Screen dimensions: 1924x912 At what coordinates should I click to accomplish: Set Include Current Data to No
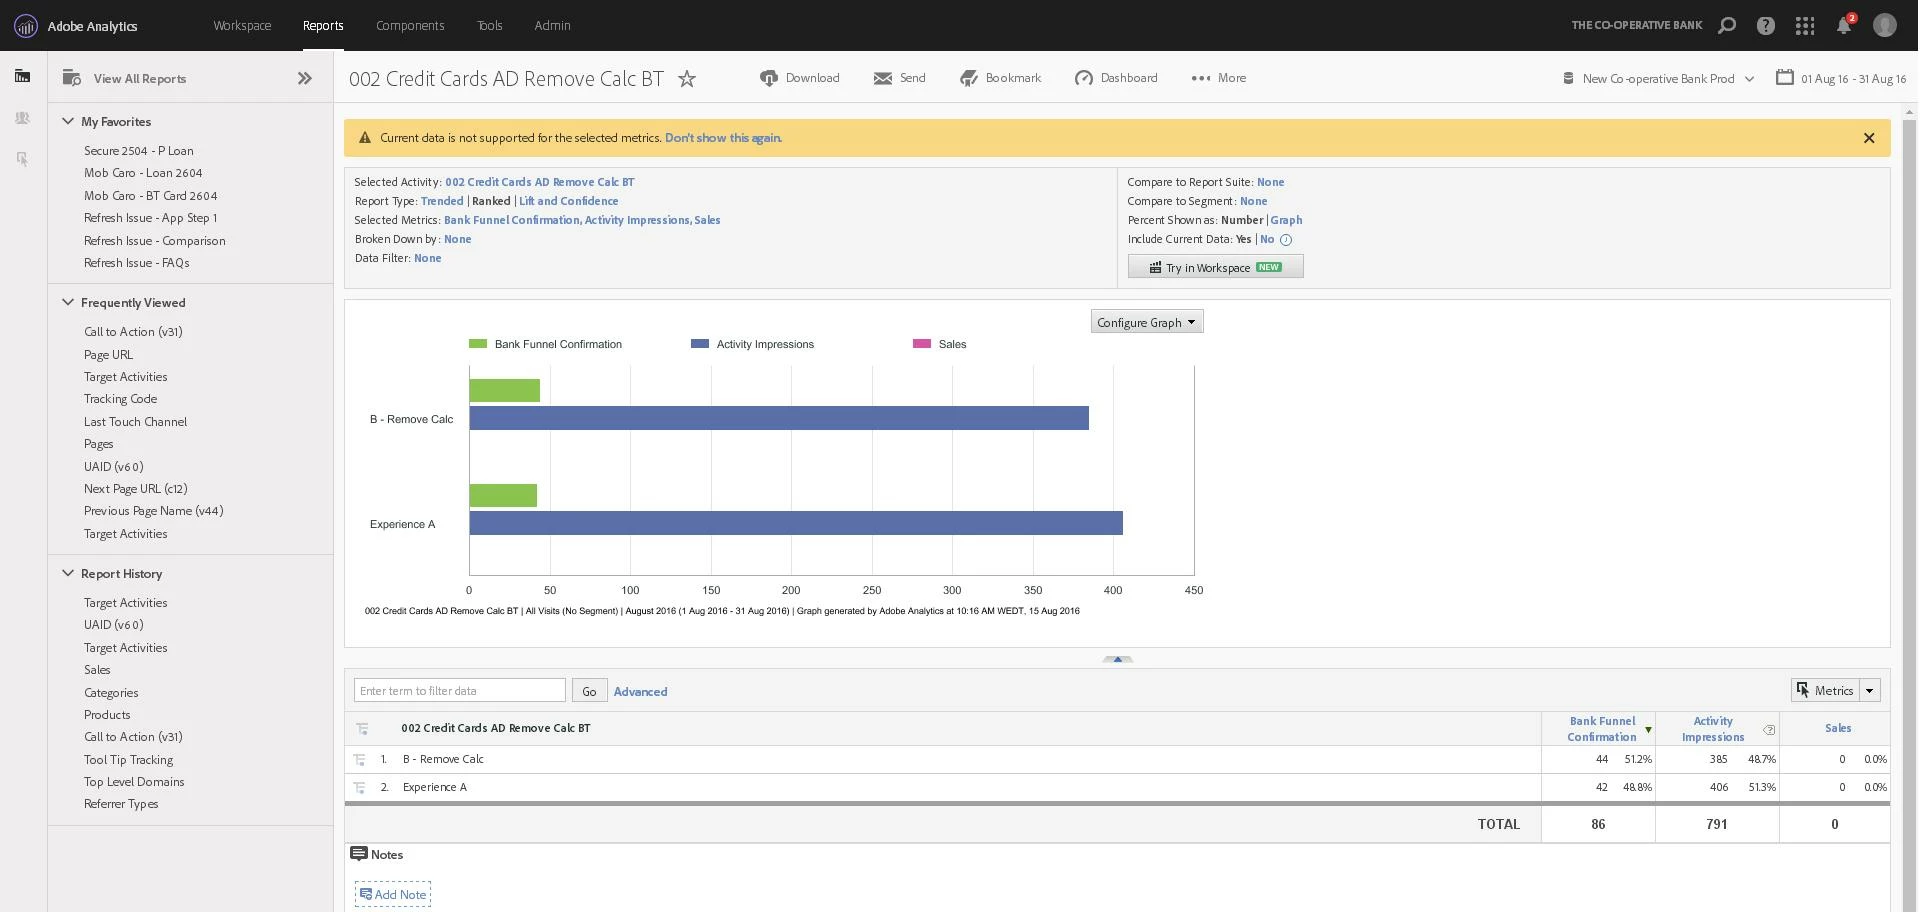pos(1267,239)
